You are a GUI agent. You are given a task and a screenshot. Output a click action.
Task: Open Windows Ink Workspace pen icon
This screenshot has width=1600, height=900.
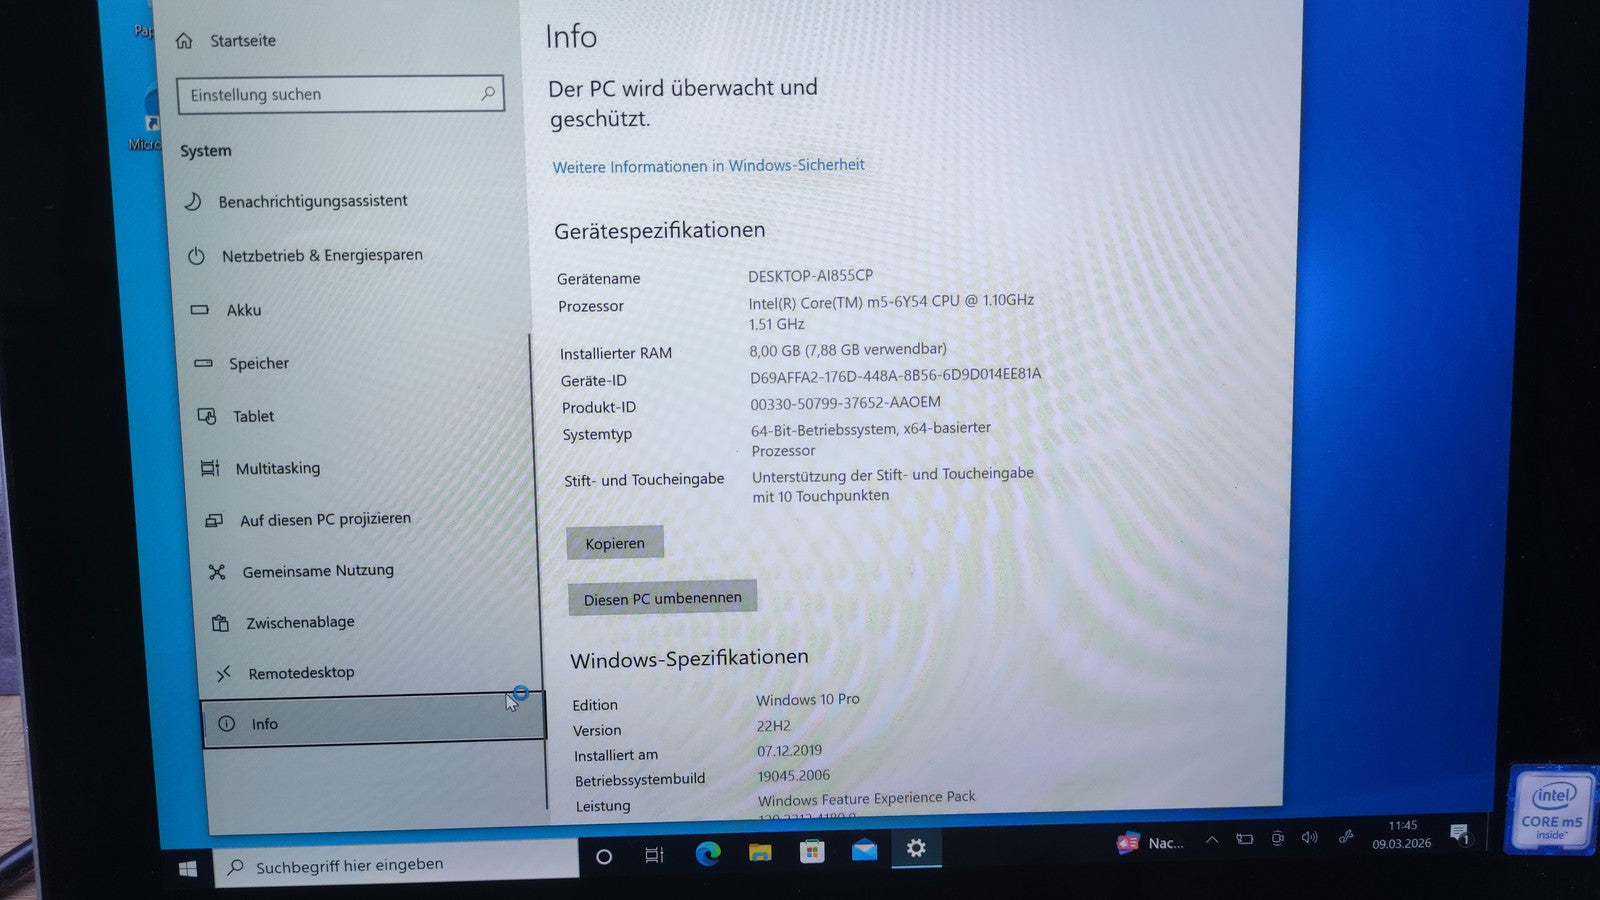1346,836
